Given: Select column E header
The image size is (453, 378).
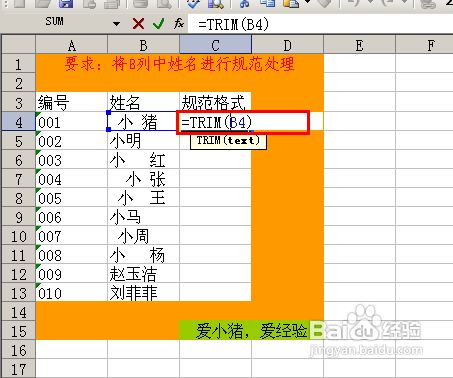Looking at the screenshot, I should (x=359, y=45).
